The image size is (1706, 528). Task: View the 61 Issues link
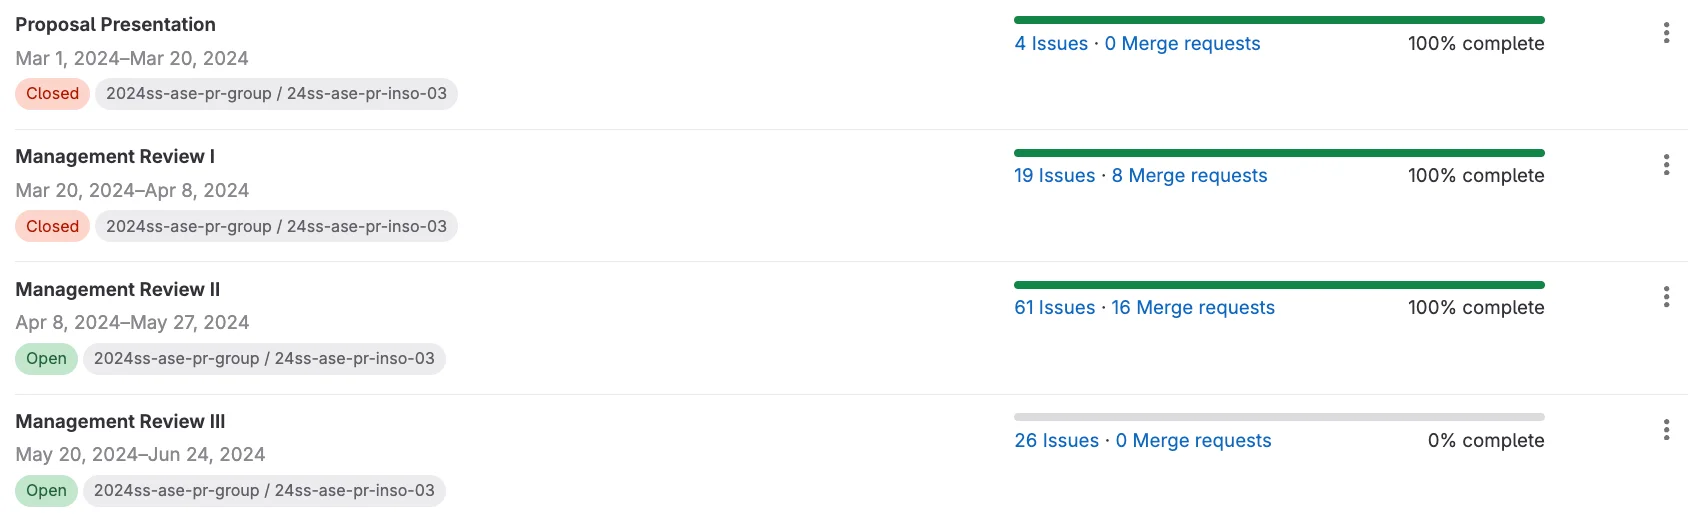(1054, 308)
